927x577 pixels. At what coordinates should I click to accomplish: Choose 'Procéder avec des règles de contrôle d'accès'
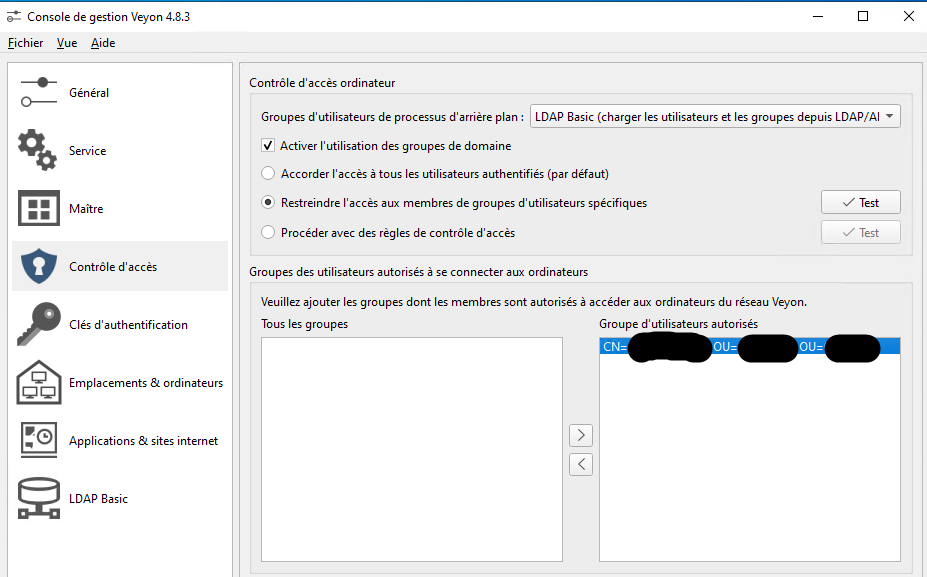click(268, 232)
